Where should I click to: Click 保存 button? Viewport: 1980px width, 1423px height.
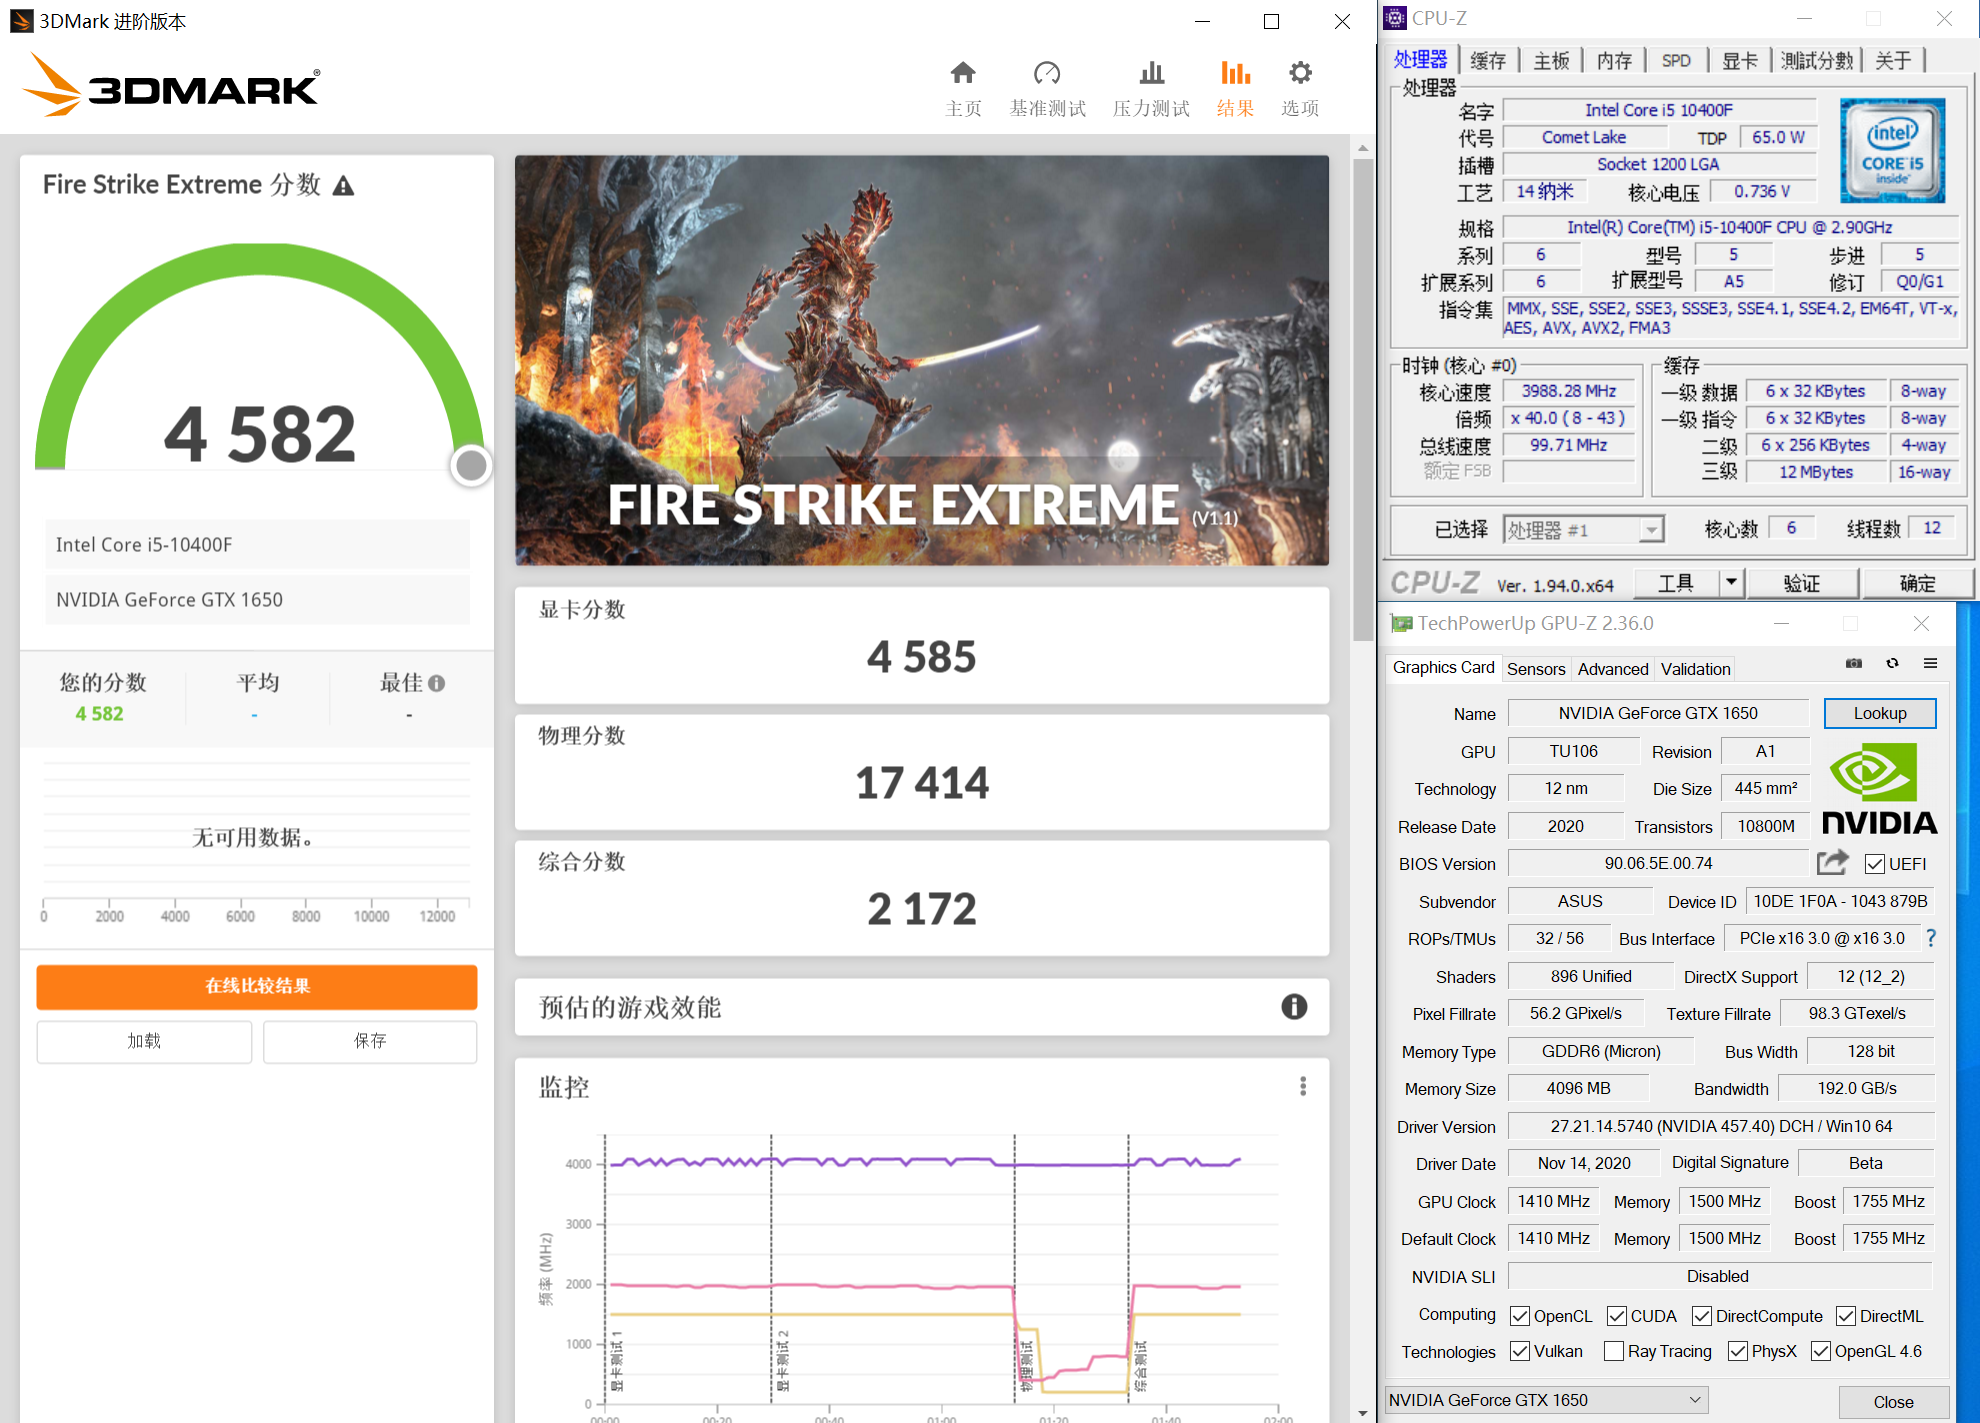[370, 1041]
